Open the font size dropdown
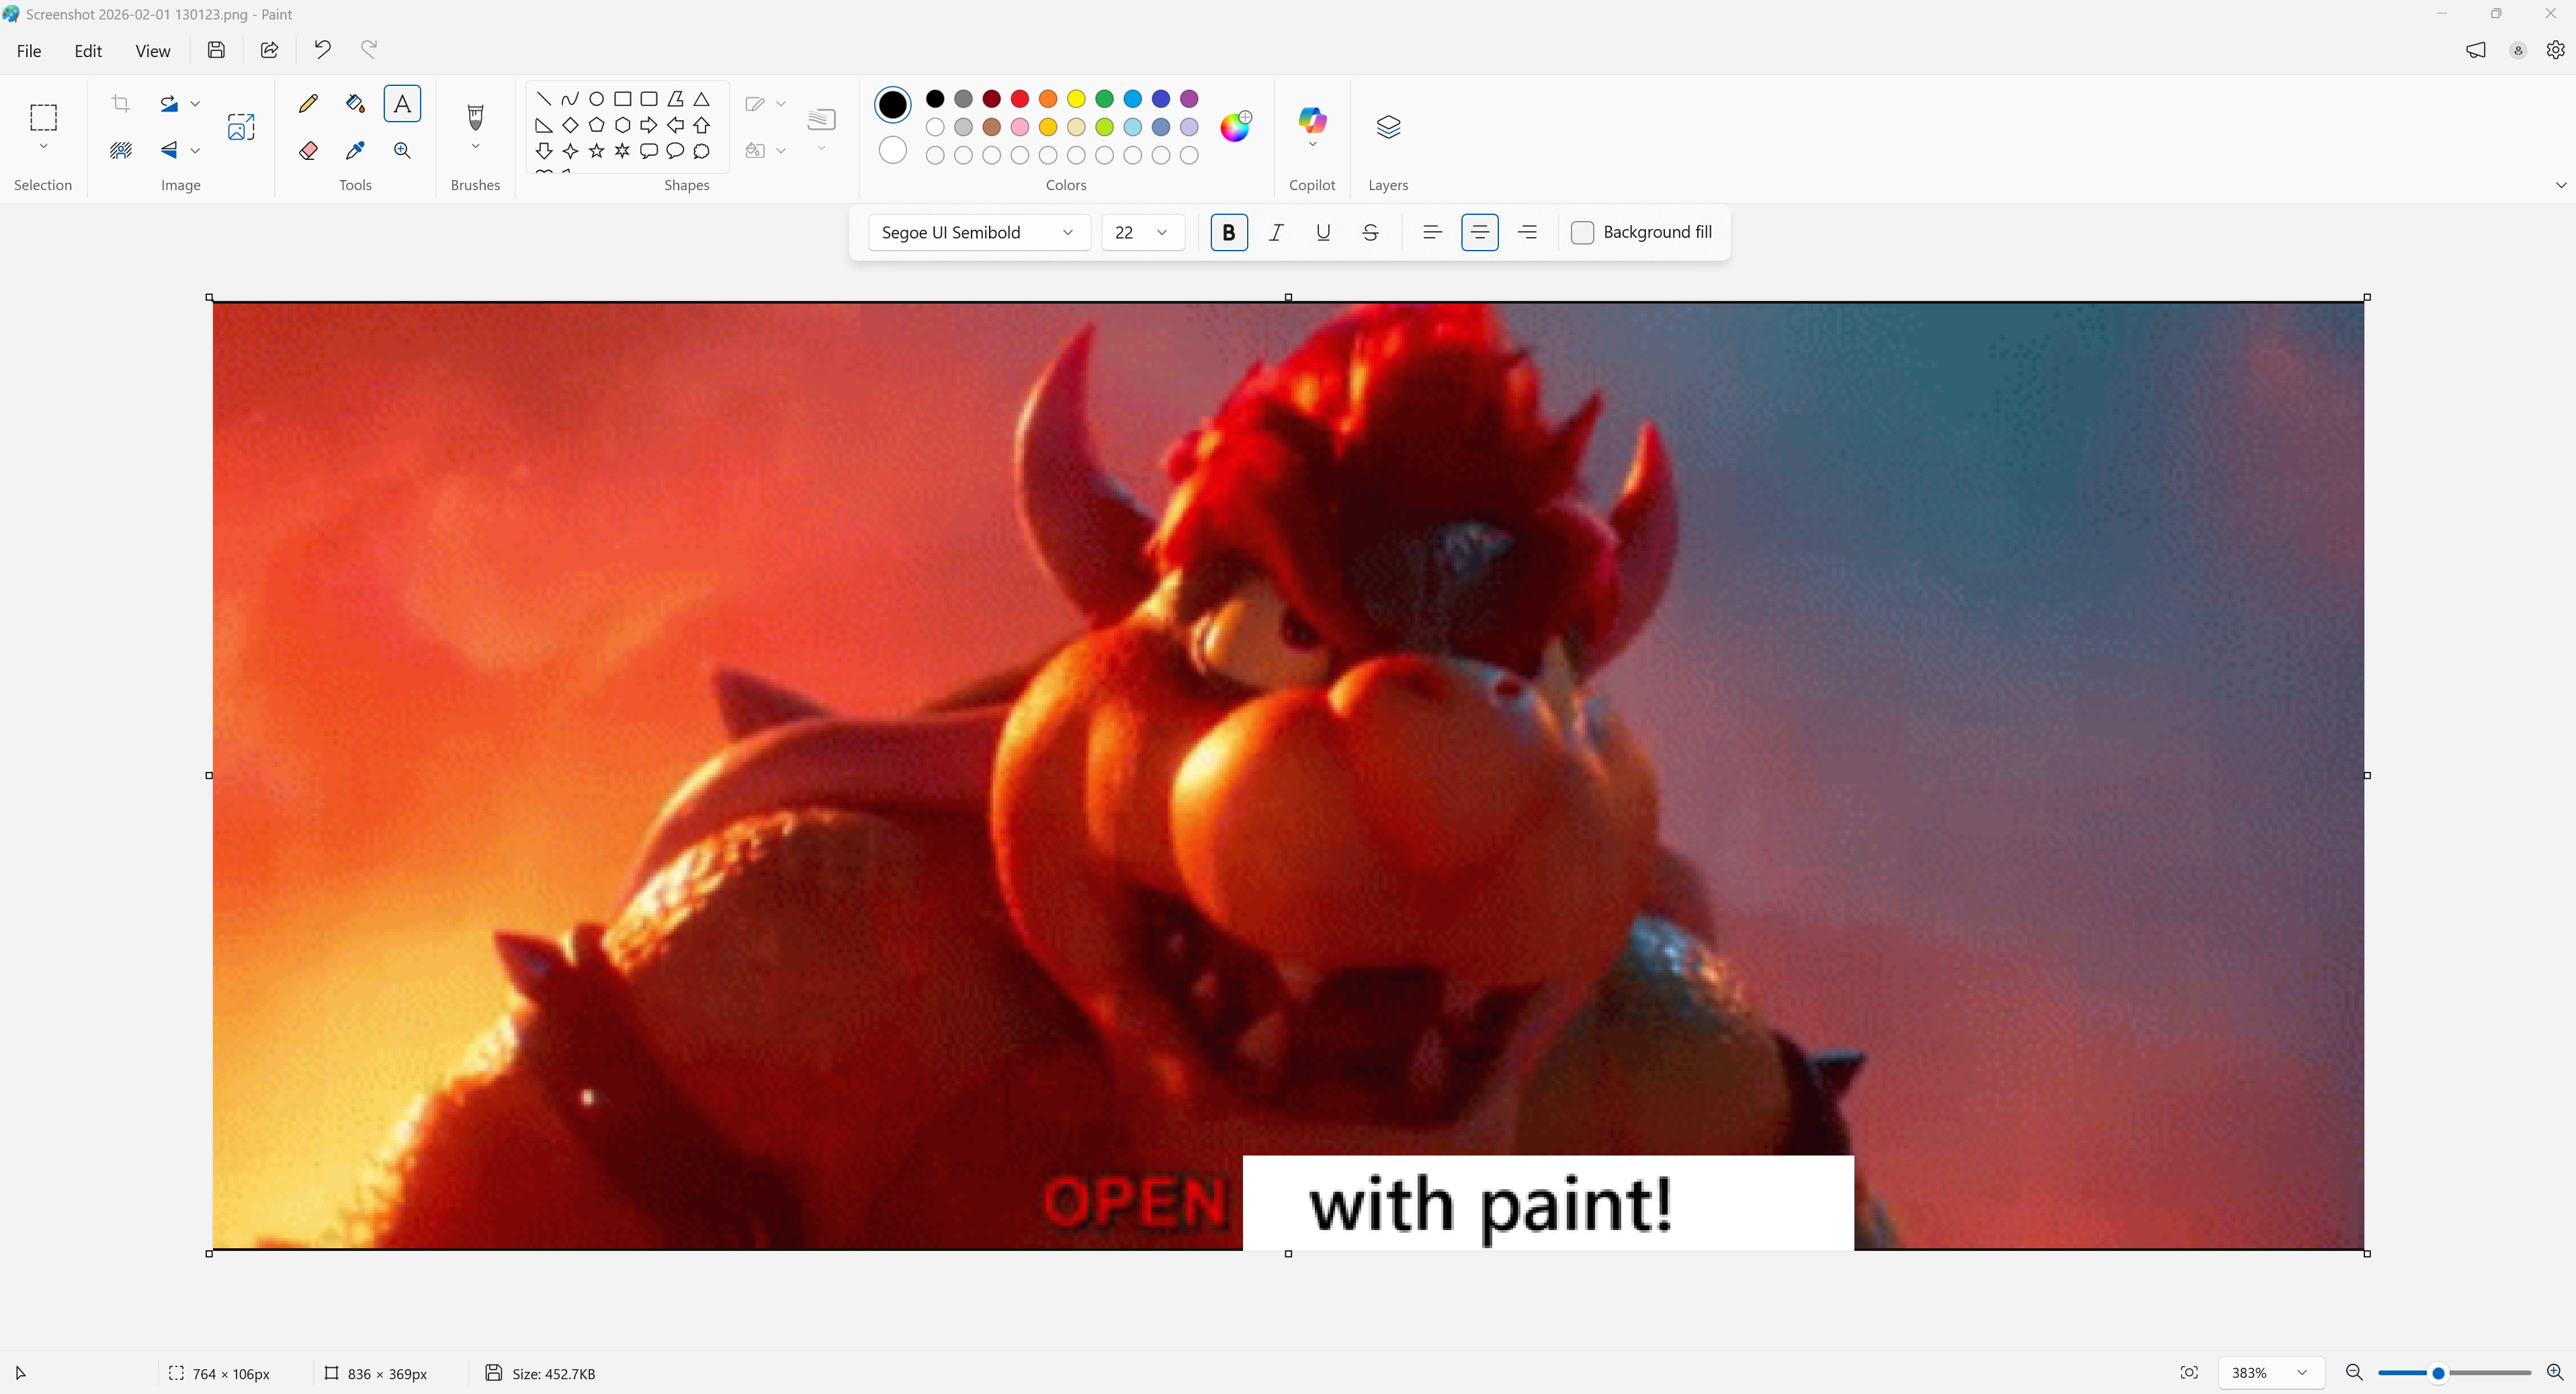Image resolution: width=2576 pixels, height=1394 pixels. (x=1143, y=232)
